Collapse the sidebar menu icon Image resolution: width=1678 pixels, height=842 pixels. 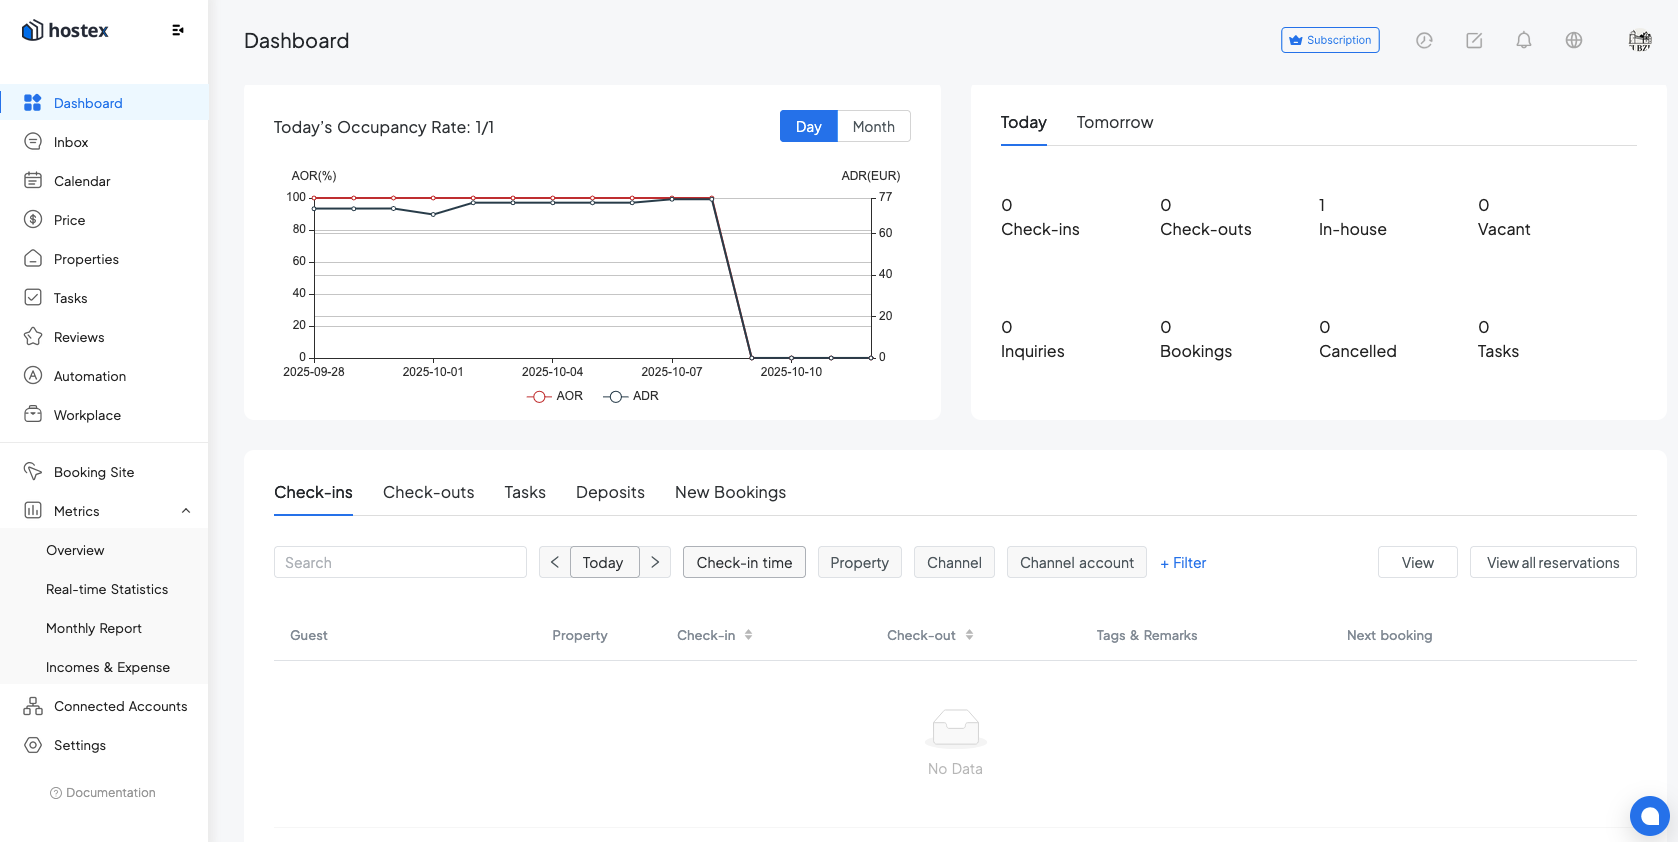pos(178,31)
